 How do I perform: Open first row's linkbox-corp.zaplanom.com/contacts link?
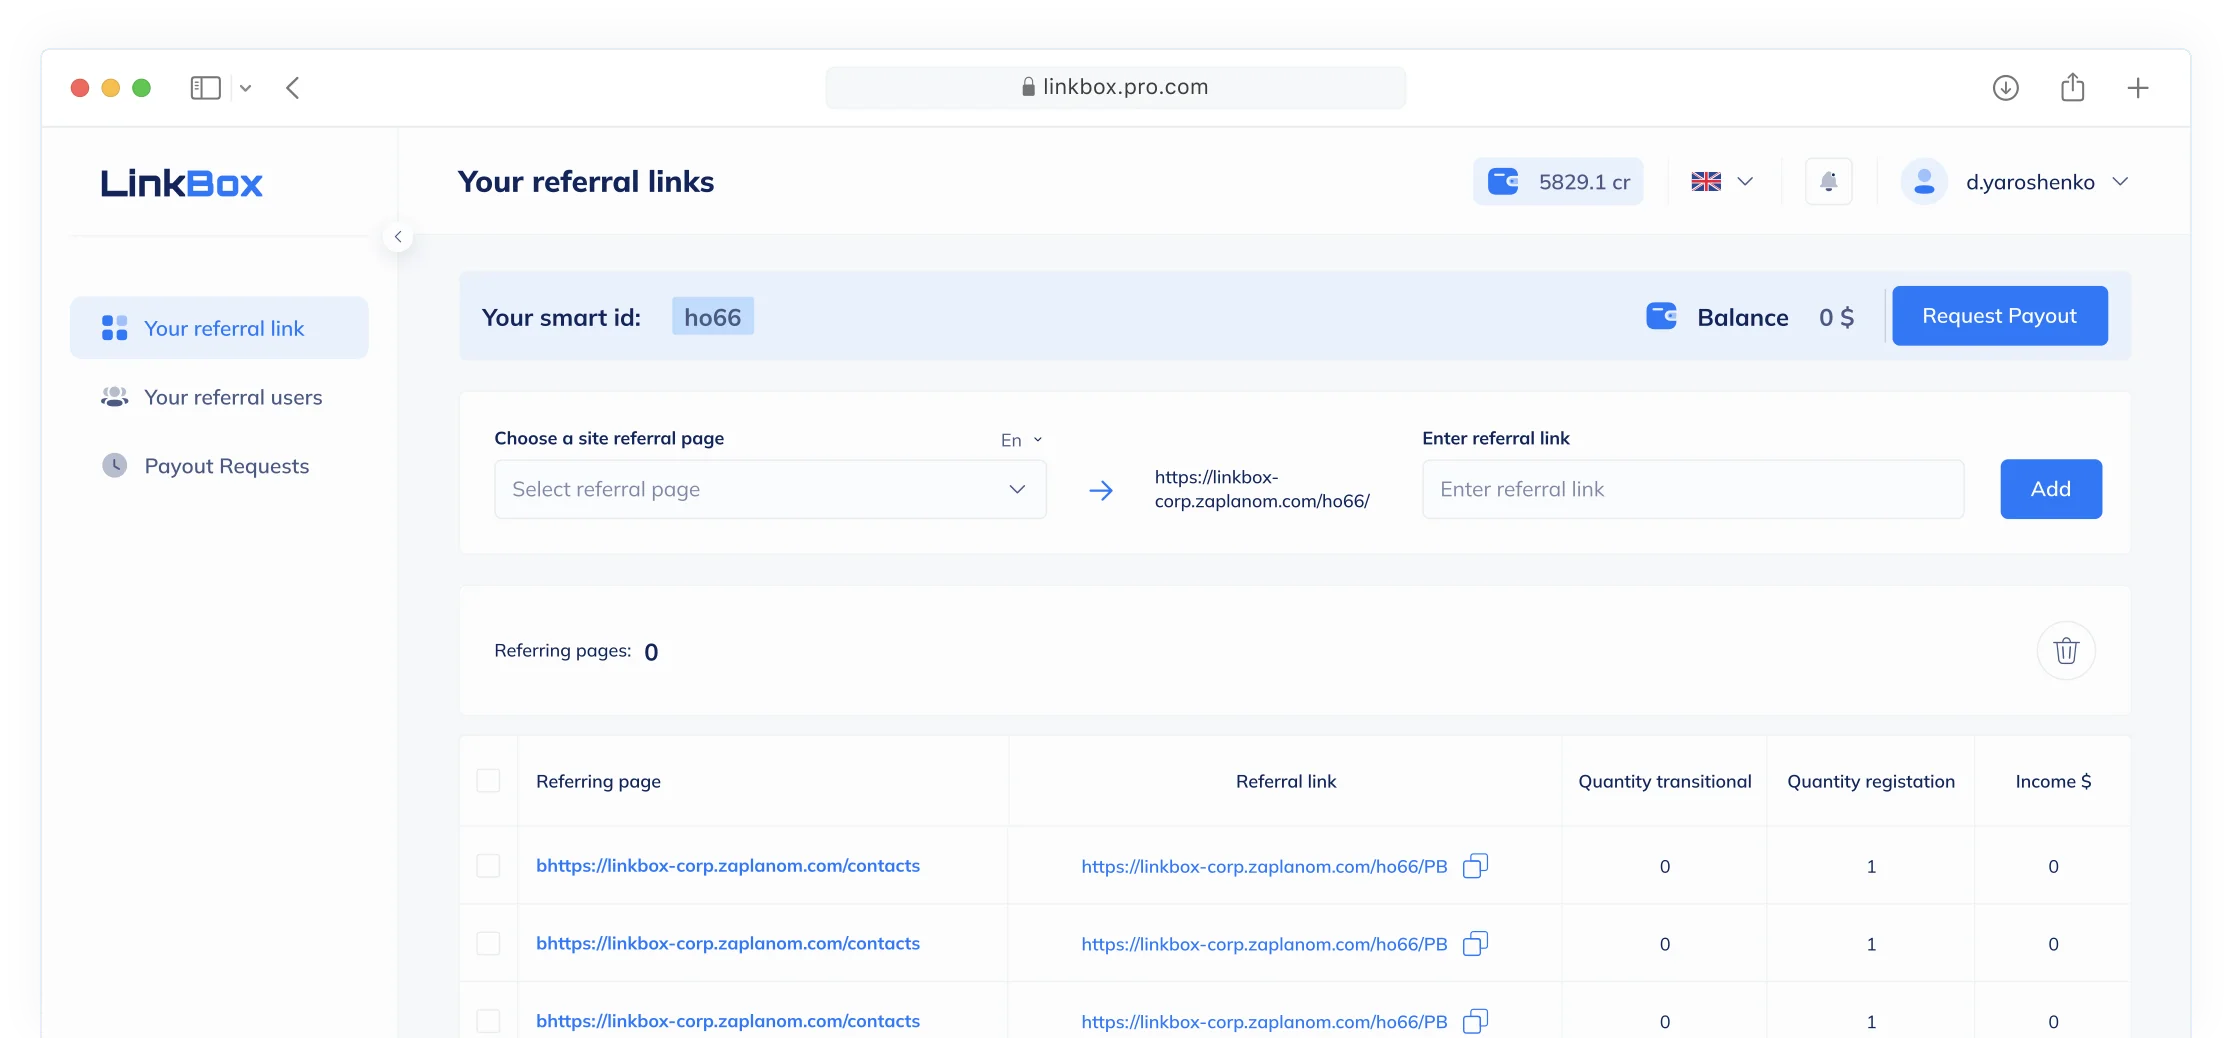click(728, 866)
